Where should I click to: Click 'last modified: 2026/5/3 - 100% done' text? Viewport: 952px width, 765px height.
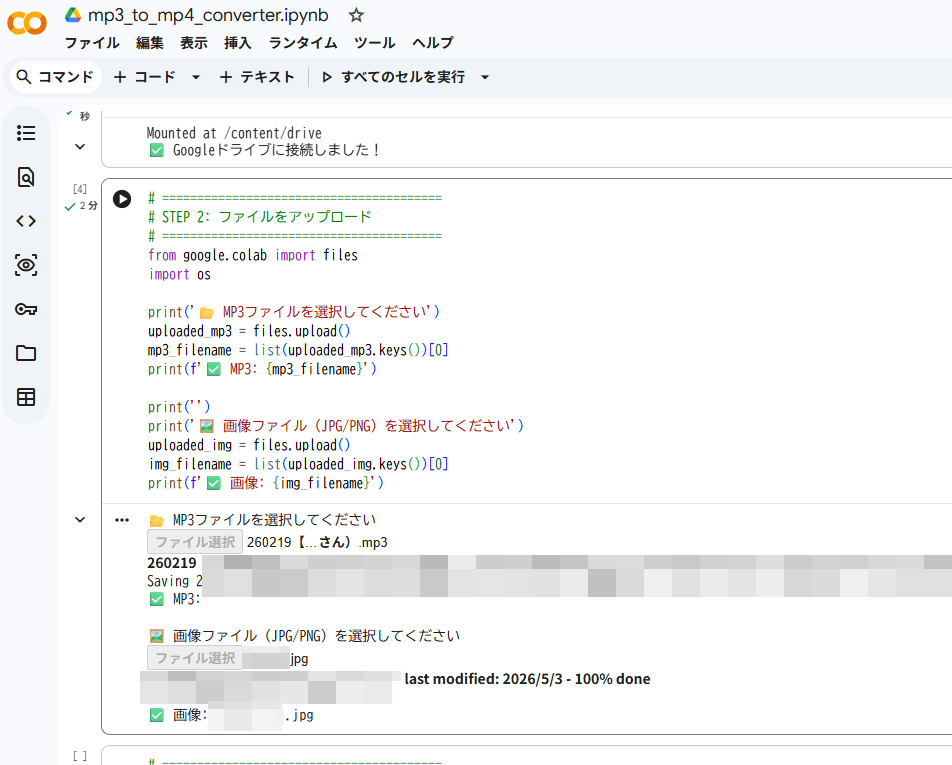pyautogui.click(x=527, y=679)
